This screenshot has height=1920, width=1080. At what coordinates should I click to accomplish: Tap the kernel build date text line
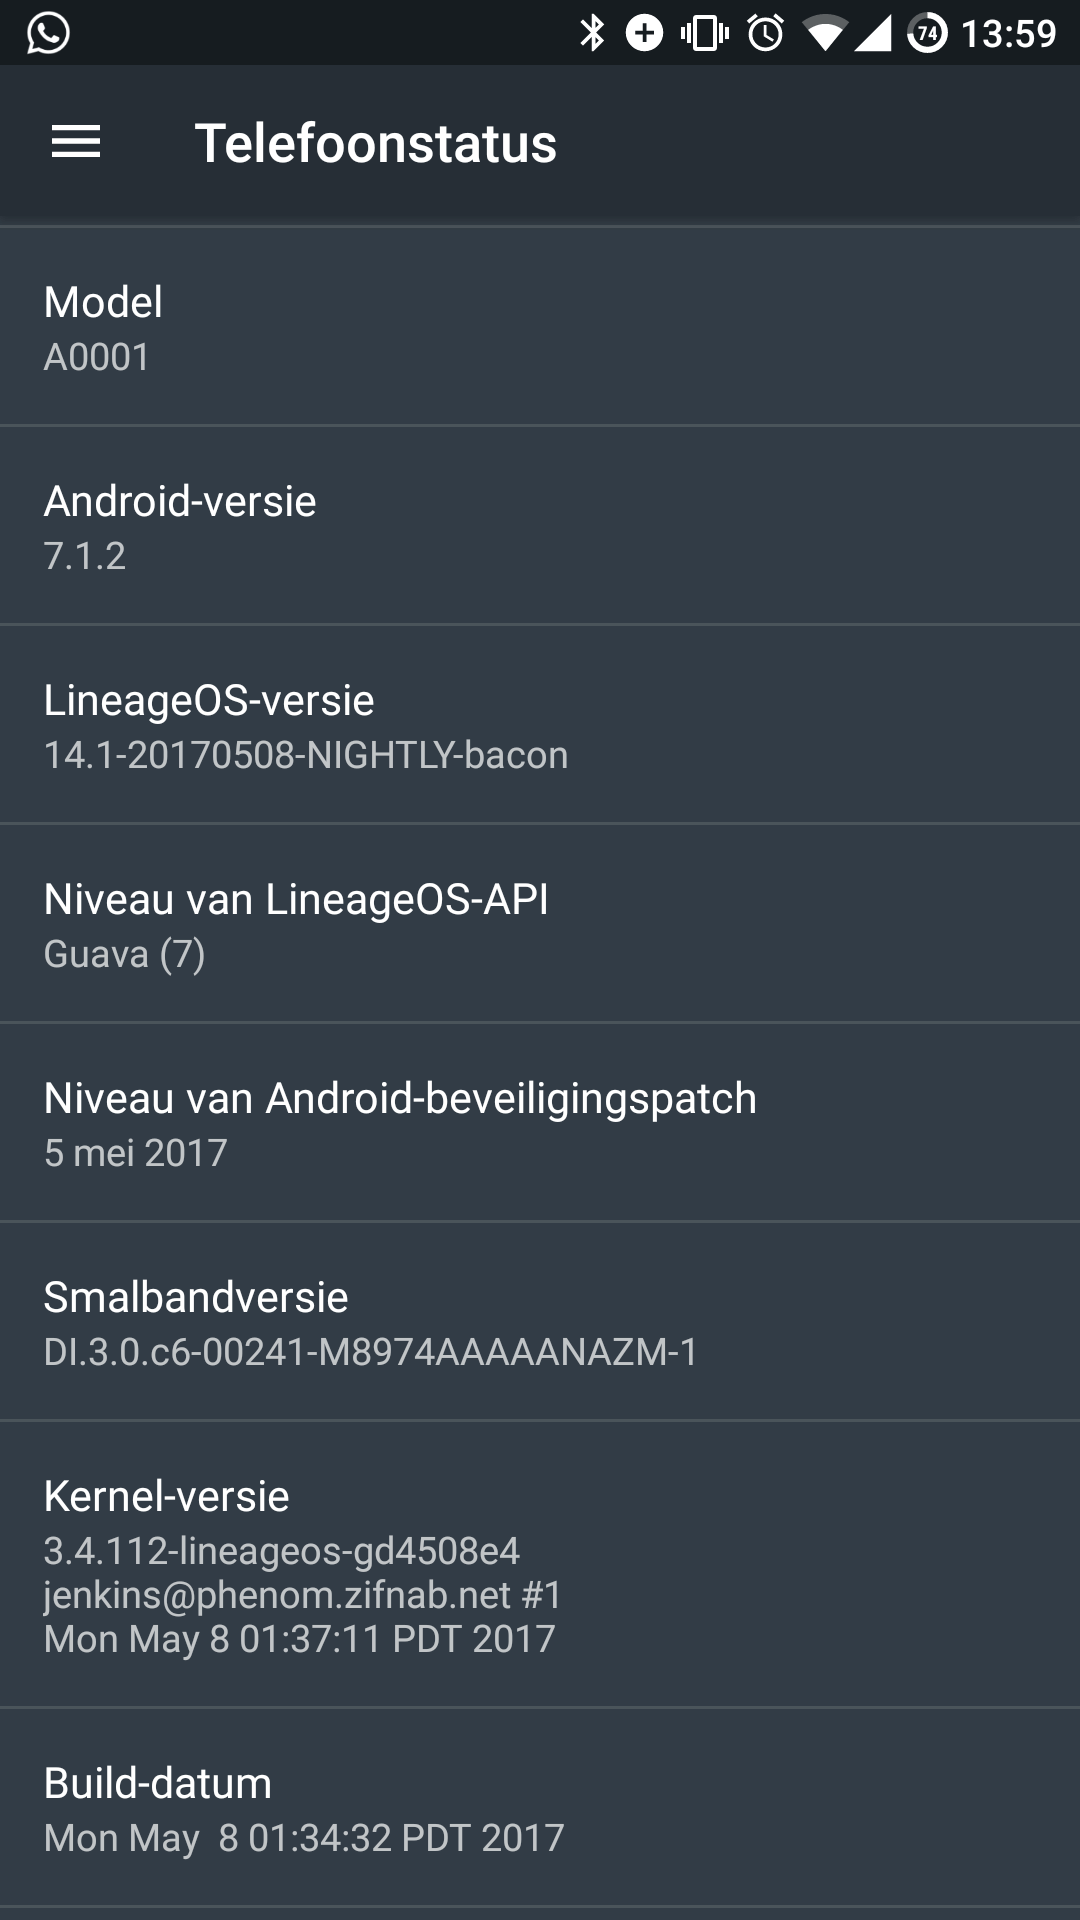[x=299, y=1639]
